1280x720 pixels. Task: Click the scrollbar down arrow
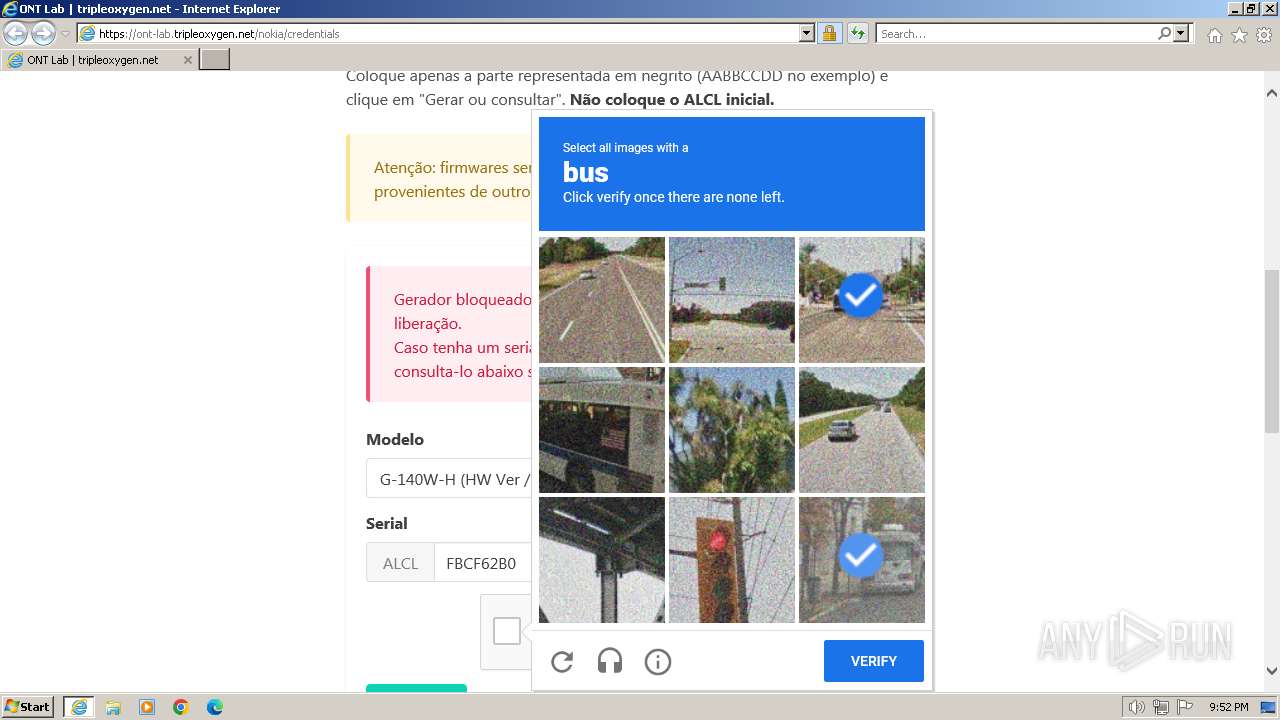pyautogui.click(x=1272, y=671)
